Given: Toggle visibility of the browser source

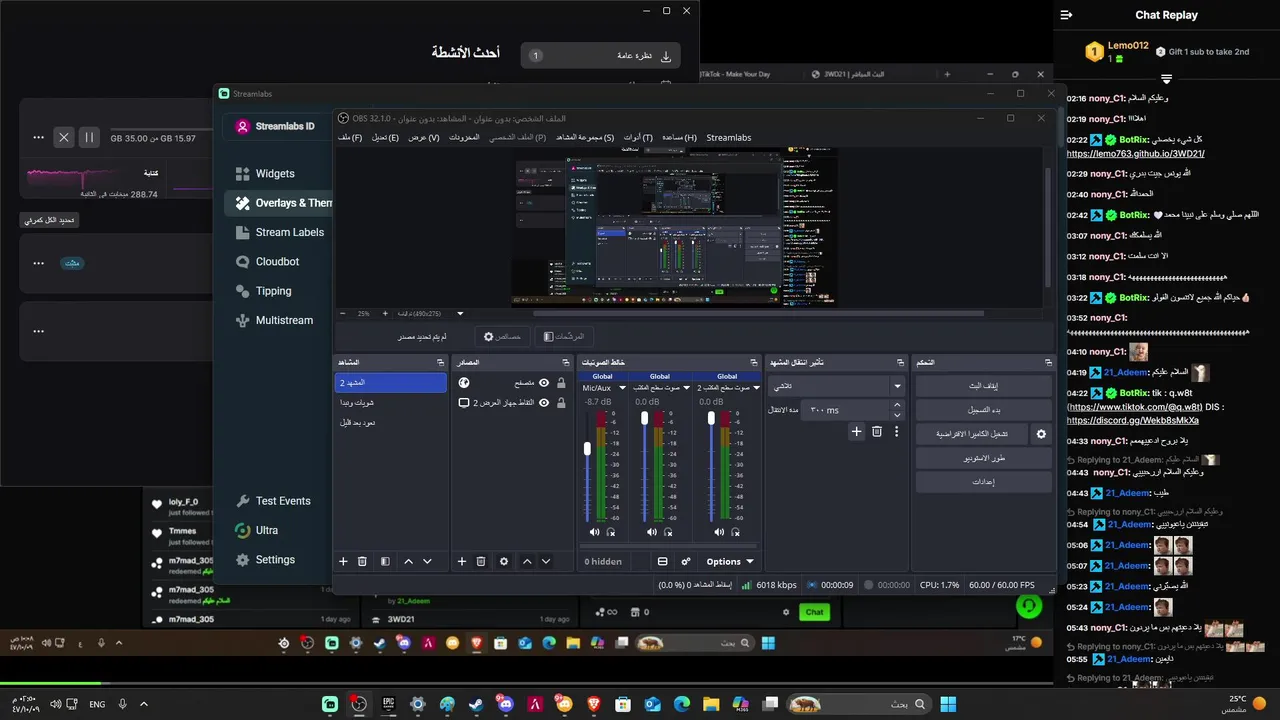Looking at the screenshot, I should coord(544,383).
